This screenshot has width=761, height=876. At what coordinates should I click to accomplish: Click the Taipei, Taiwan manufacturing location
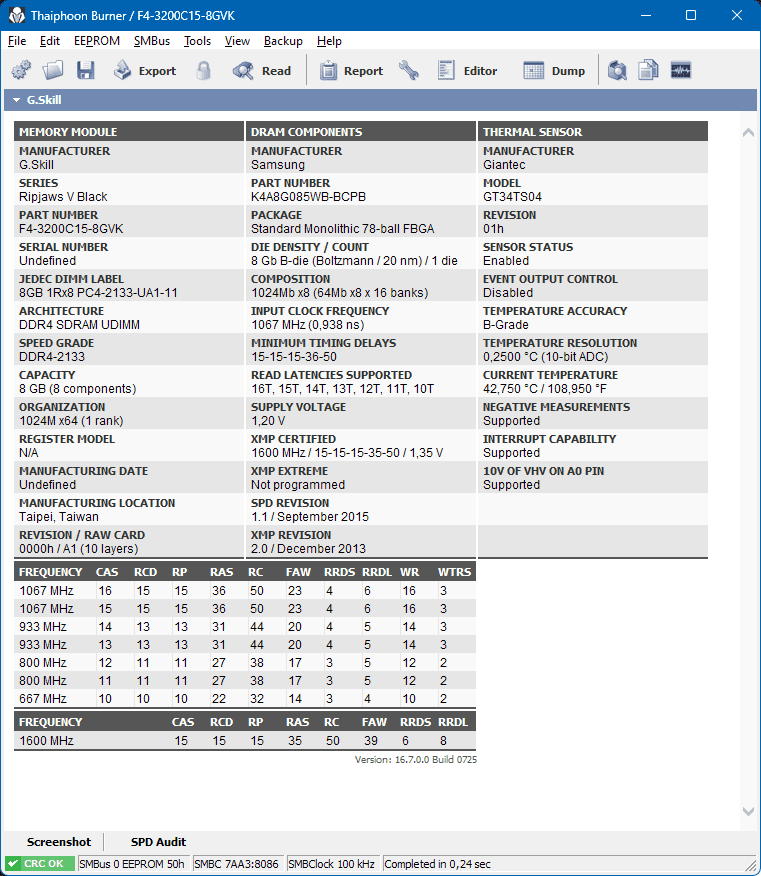[x=59, y=517]
